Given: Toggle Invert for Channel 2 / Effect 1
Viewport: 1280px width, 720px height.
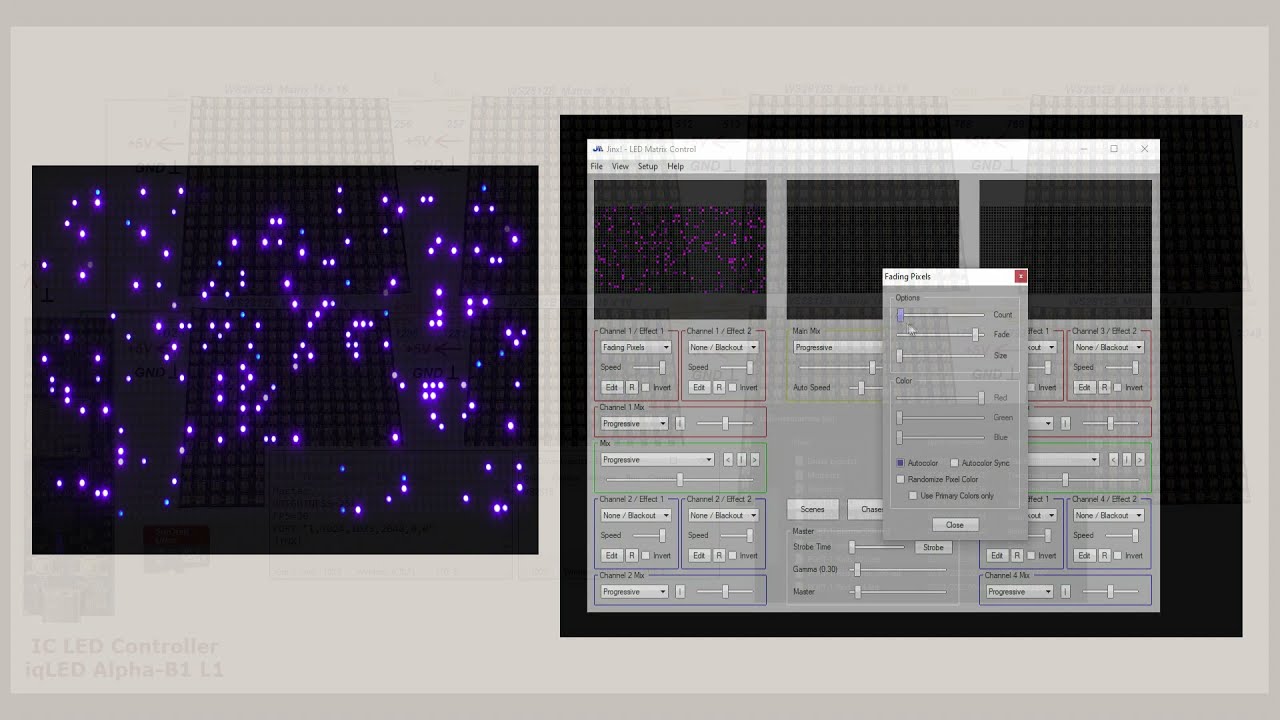Looking at the screenshot, I should 646,555.
